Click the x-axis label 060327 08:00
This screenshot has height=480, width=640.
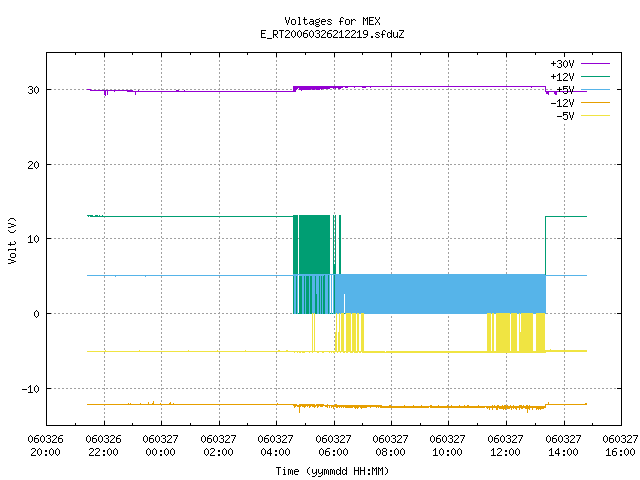coord(391,446)
